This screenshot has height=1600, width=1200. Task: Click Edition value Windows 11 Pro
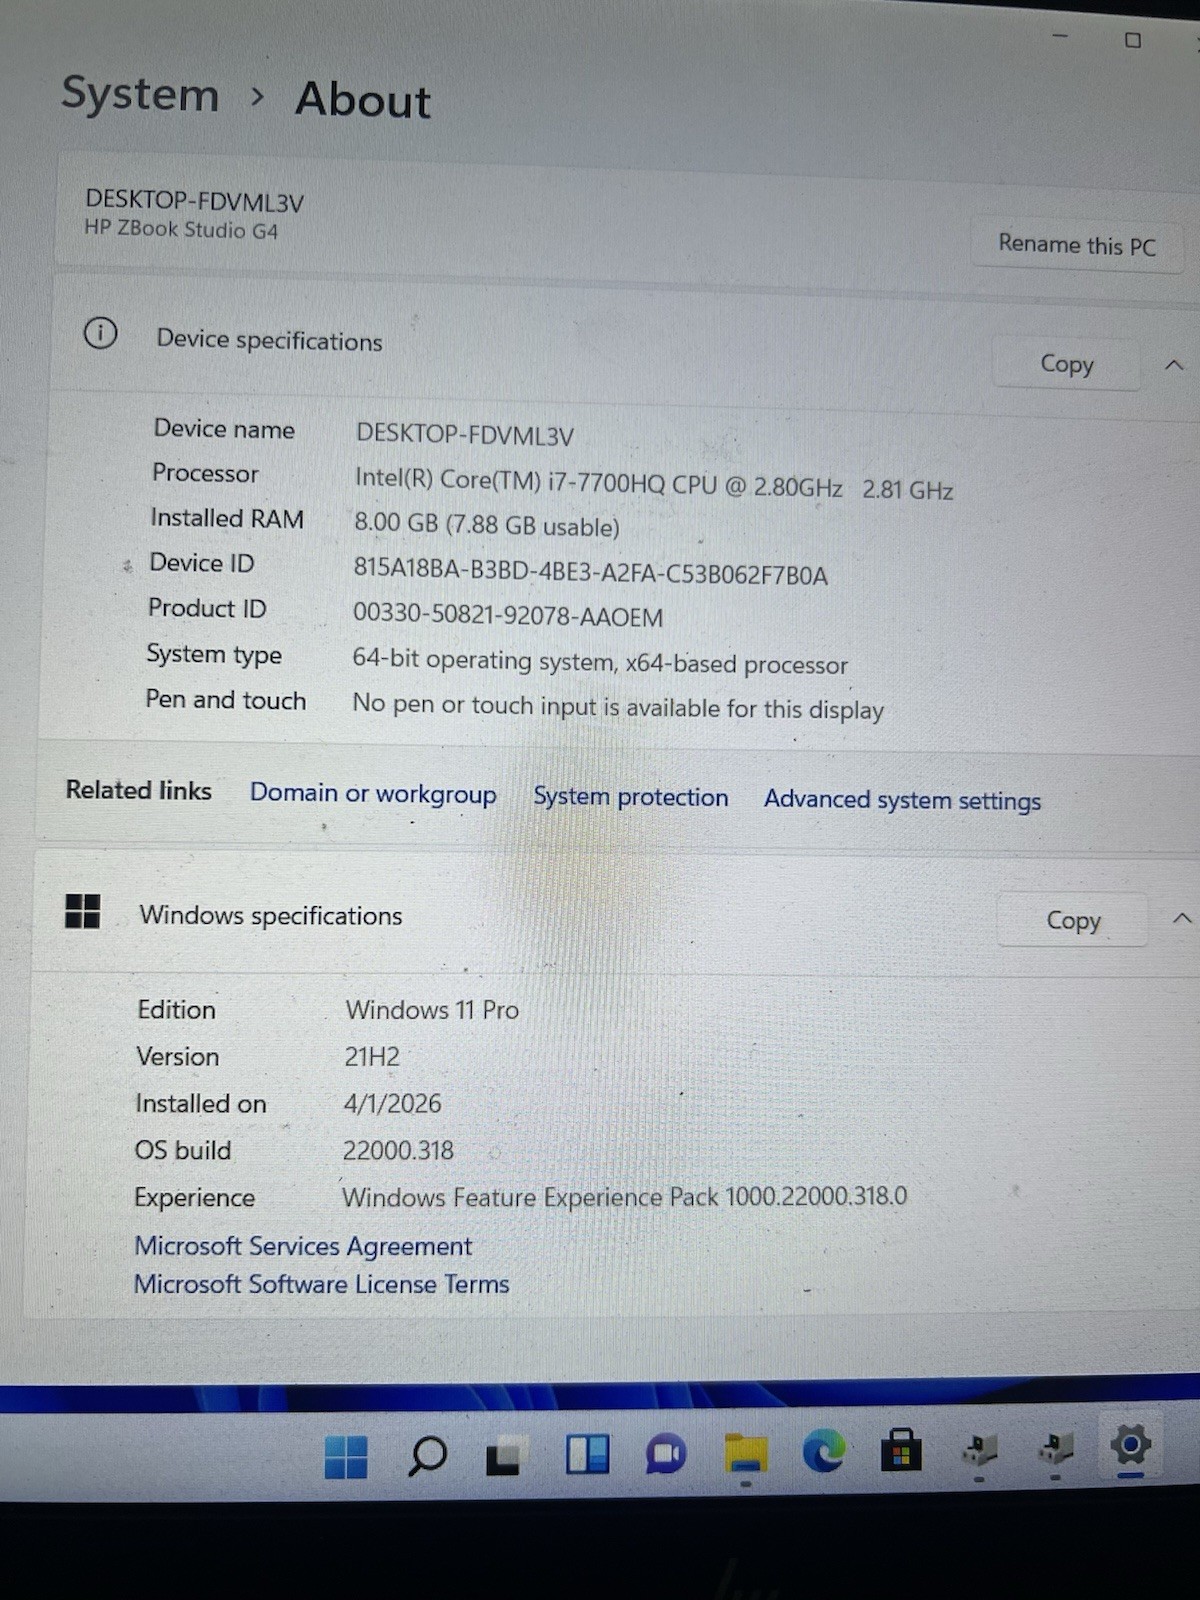pyautogui.click(x=432, y=1010)
